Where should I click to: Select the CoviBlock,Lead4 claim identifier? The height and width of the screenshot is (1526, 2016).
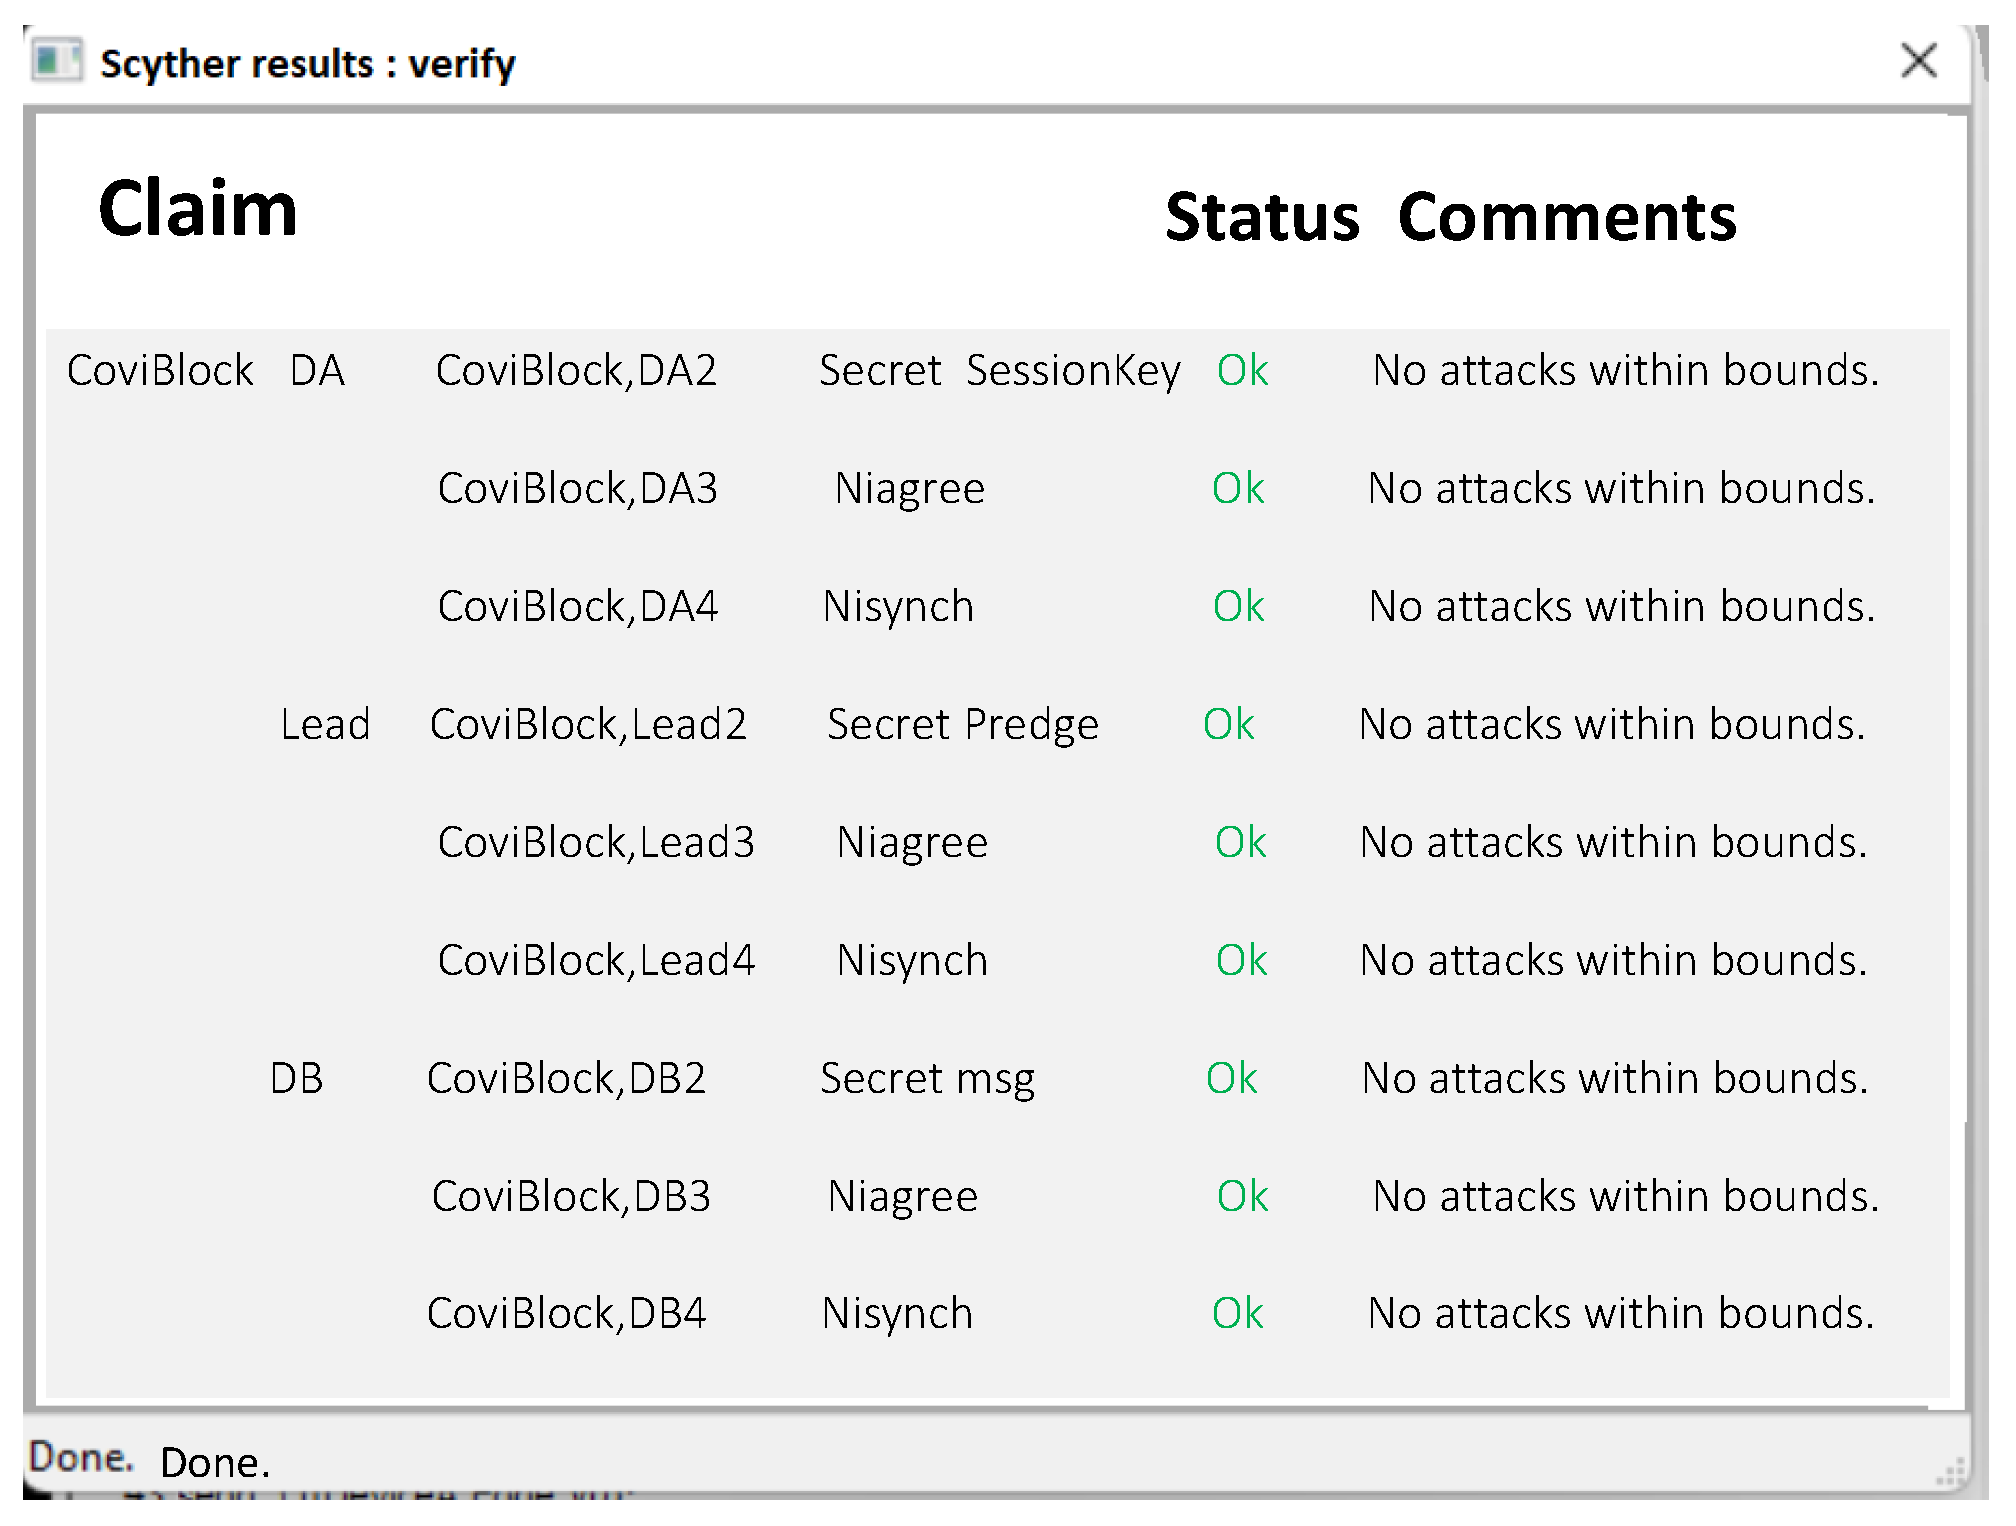click(596, 961)
